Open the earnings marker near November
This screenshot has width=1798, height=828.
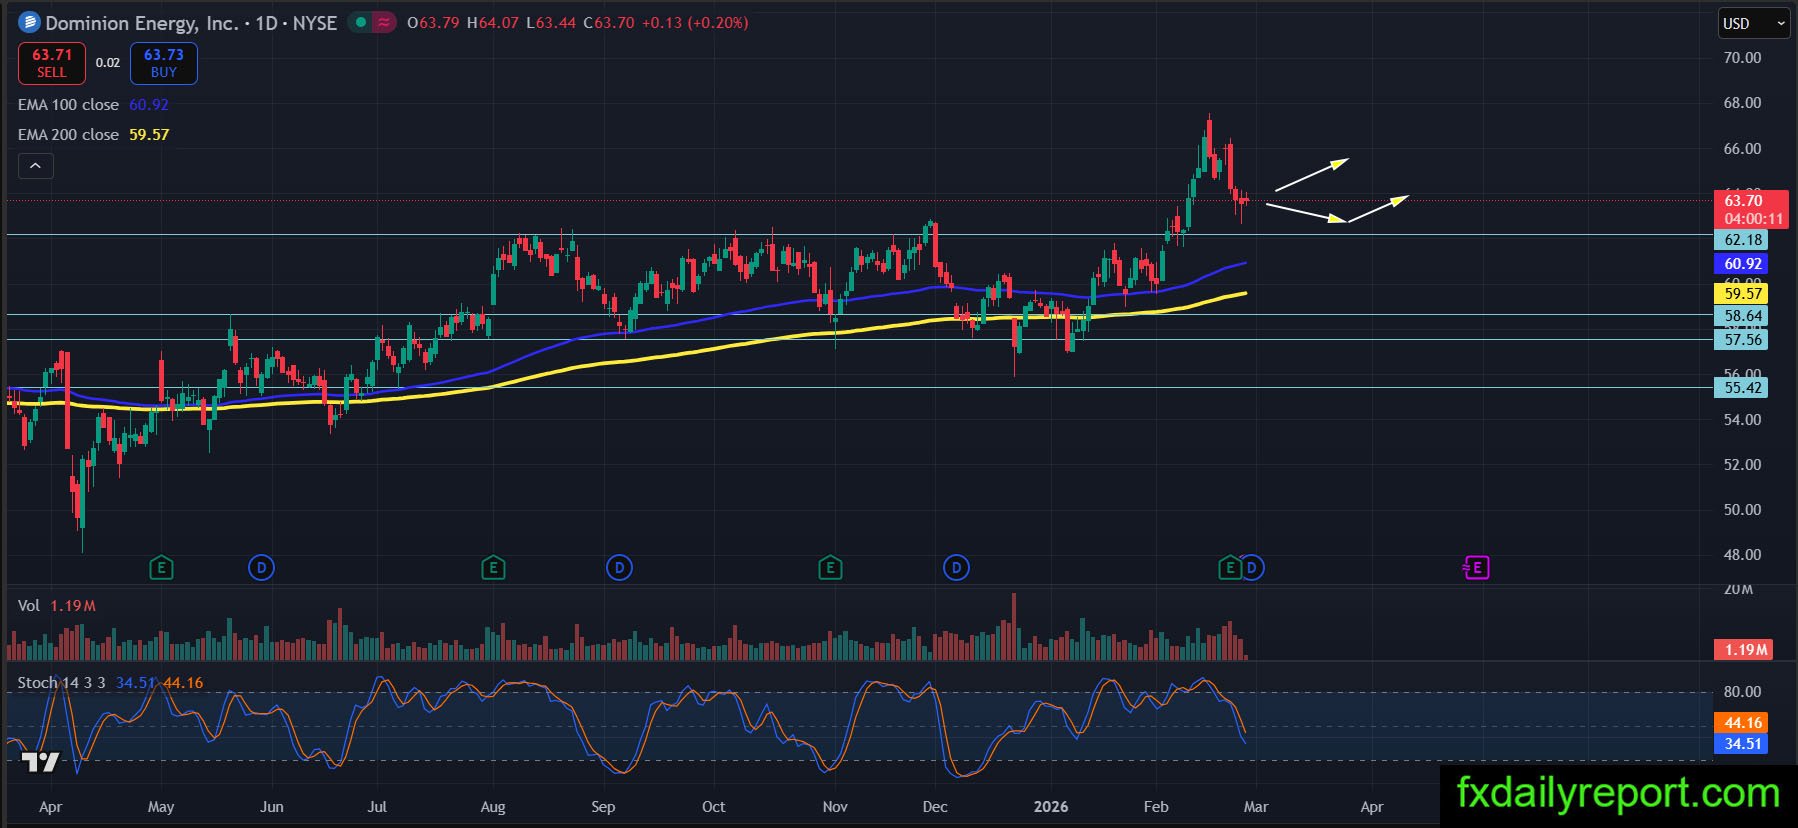click(x=829, y=568)
